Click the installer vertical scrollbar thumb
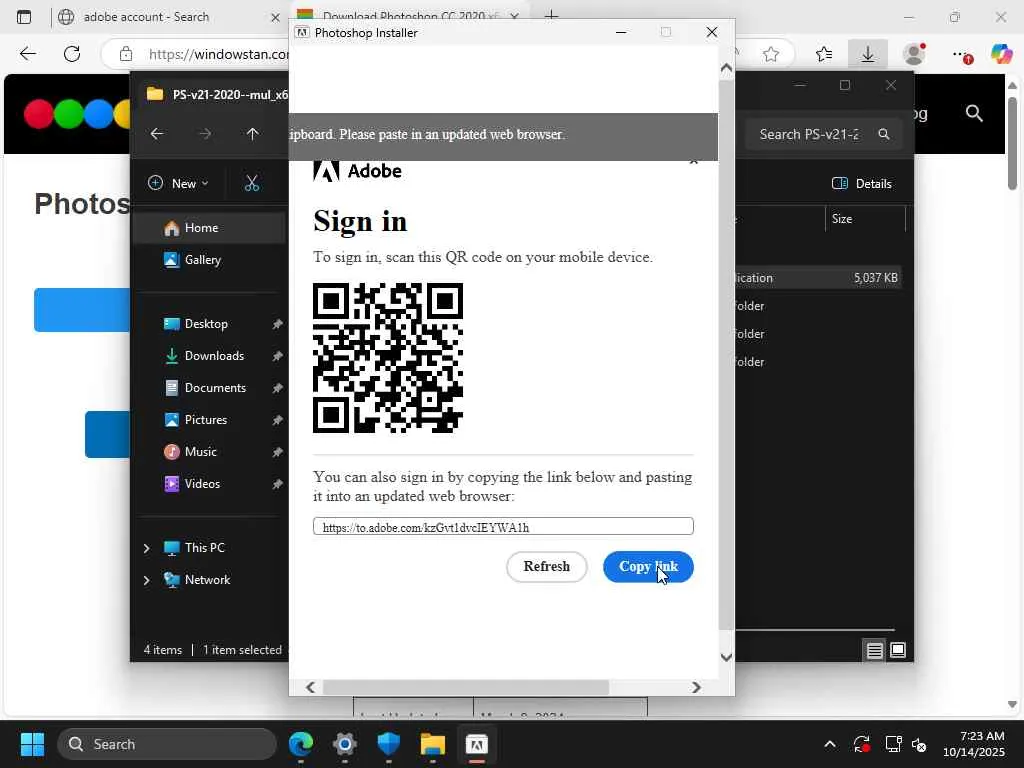This screenshot has height=768, width=1024. (x=726, y=355)
